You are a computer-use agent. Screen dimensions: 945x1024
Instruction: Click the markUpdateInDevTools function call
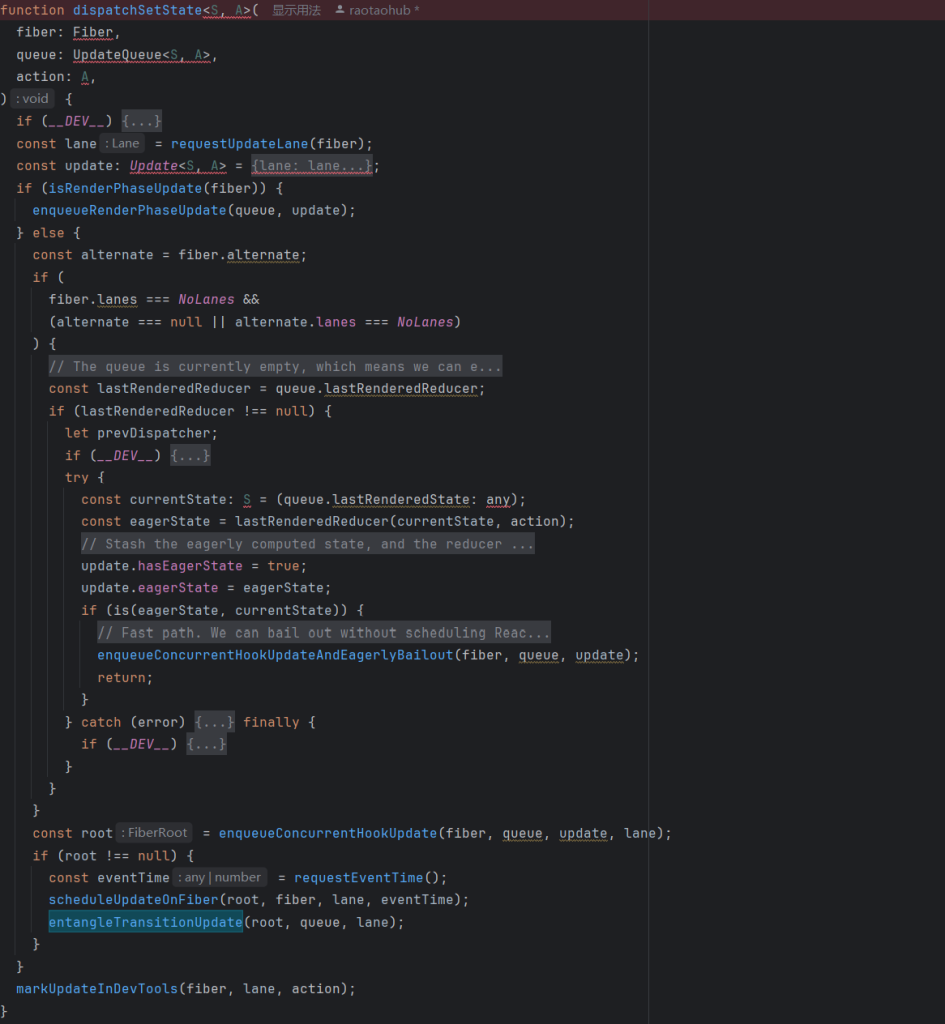[x=95, y=988]
